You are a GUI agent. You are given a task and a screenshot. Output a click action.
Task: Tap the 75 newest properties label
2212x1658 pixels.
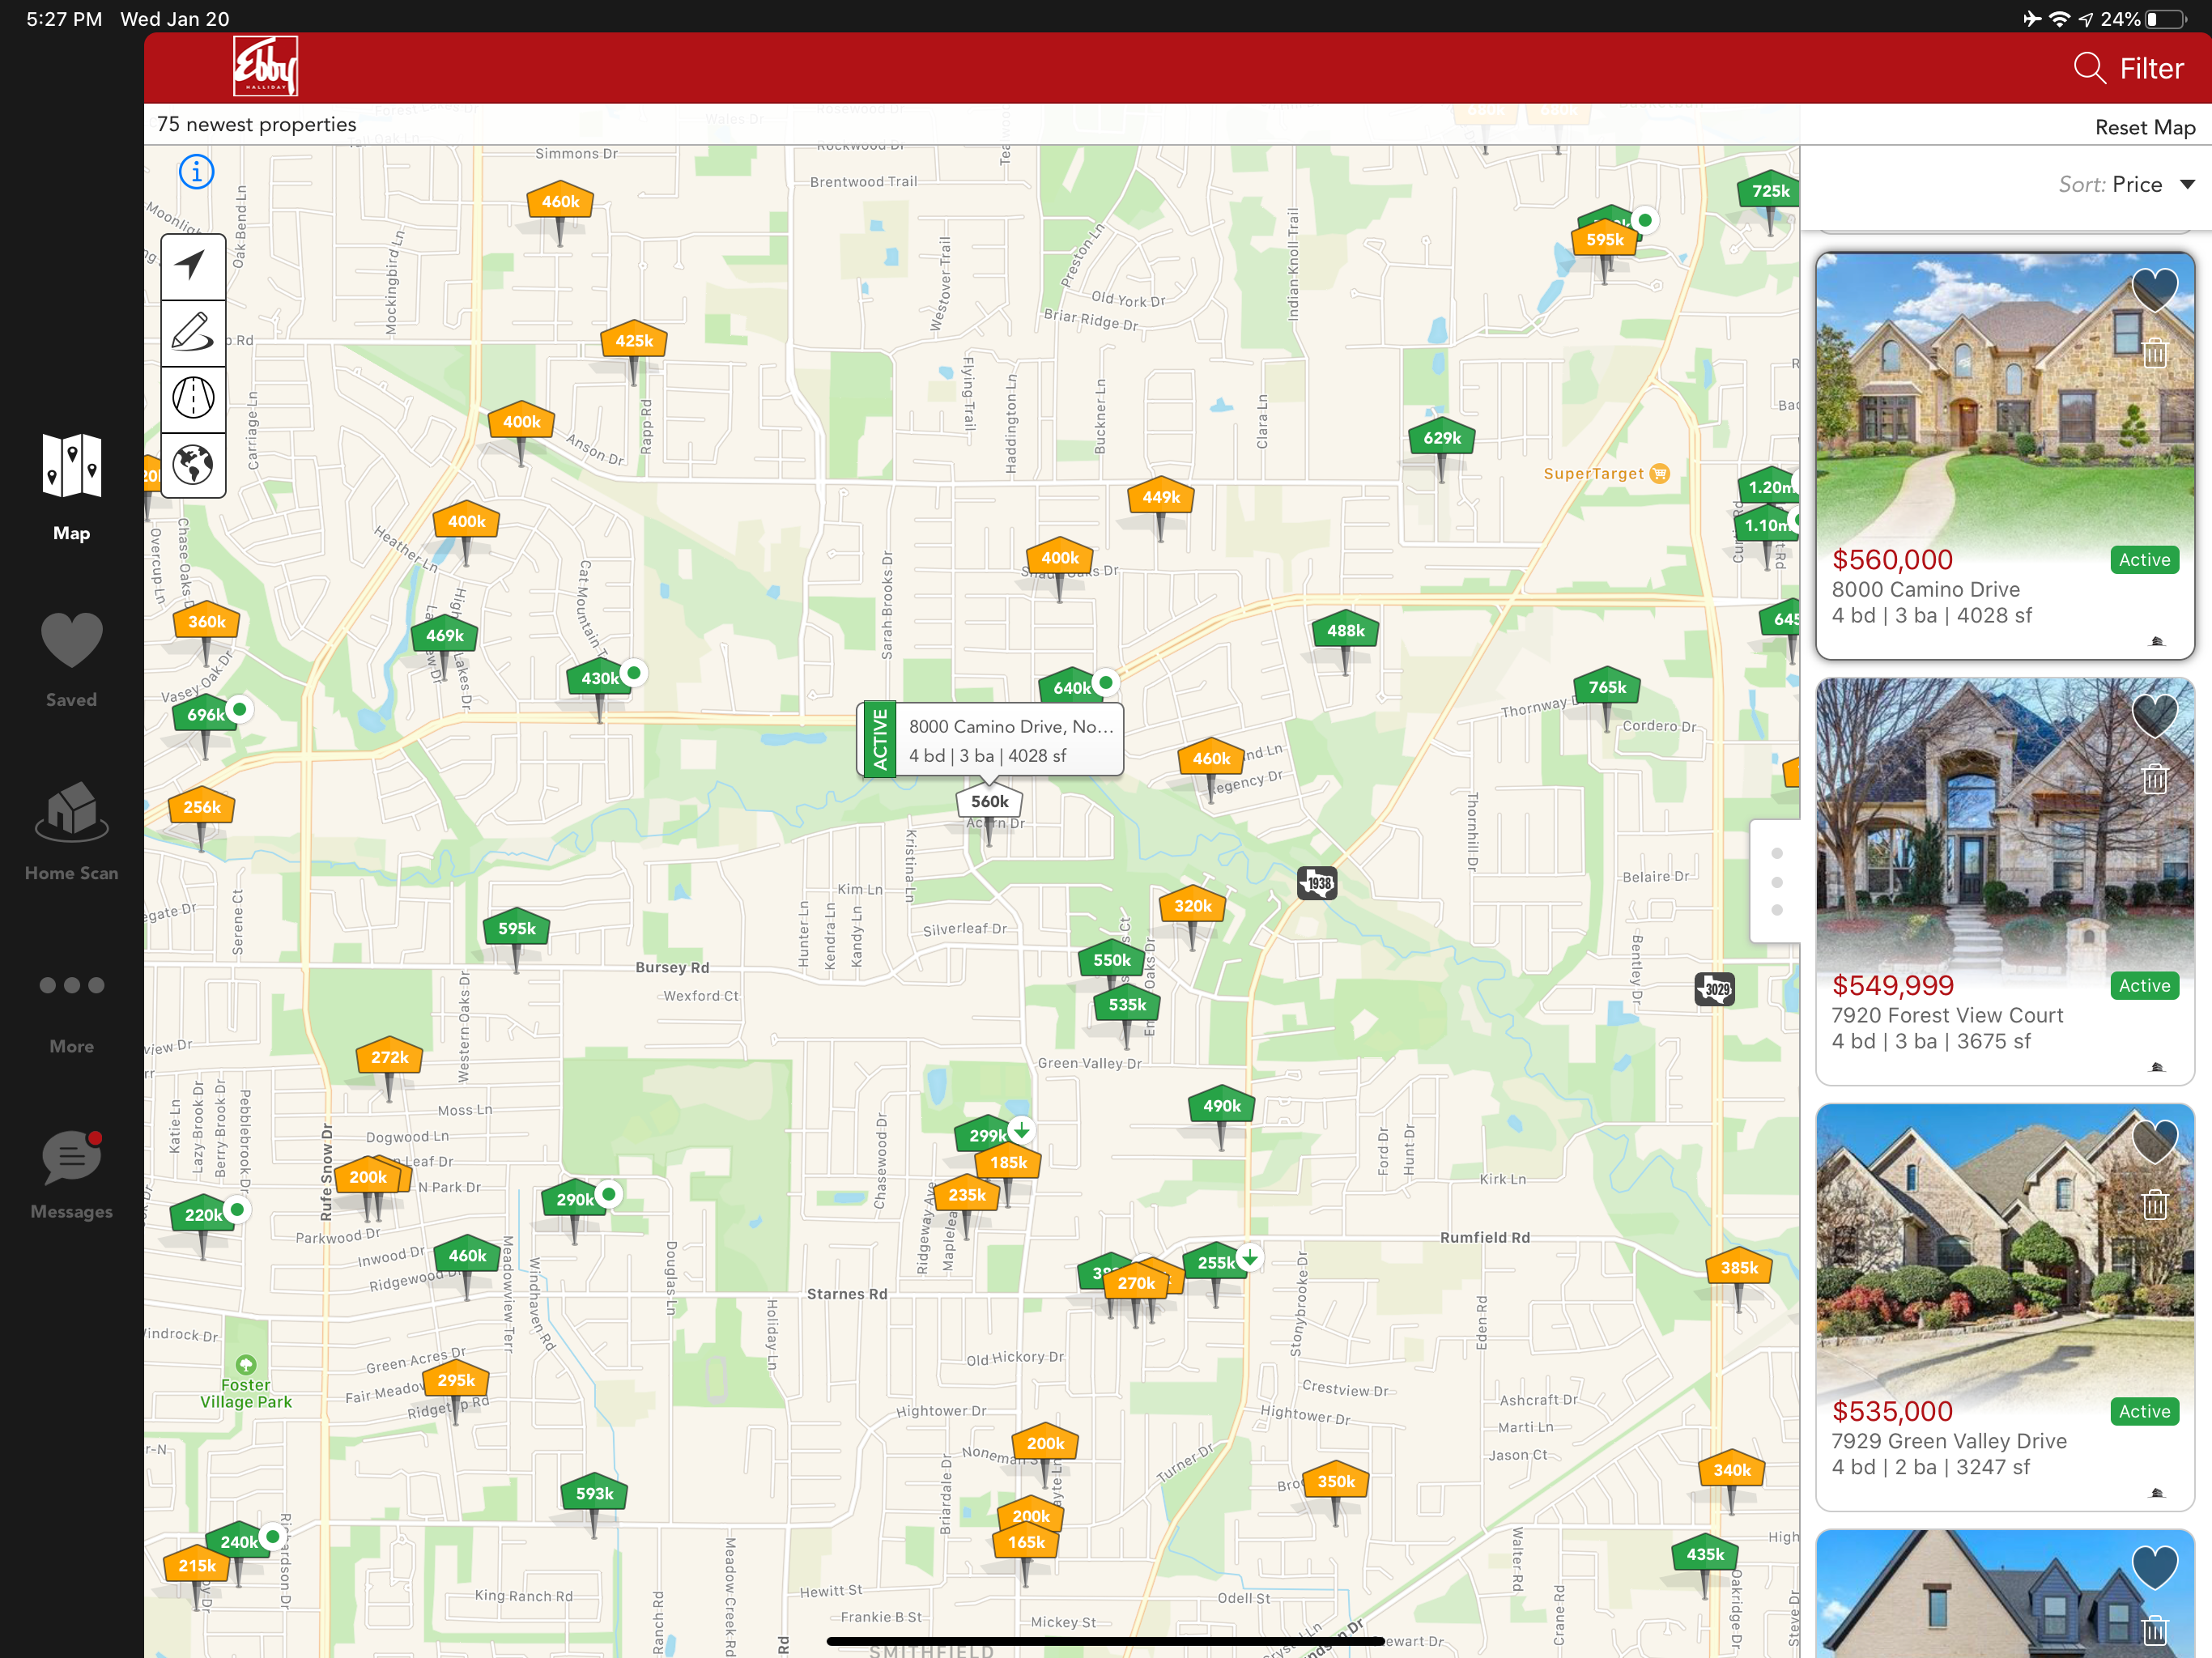[x=256, y=125]
